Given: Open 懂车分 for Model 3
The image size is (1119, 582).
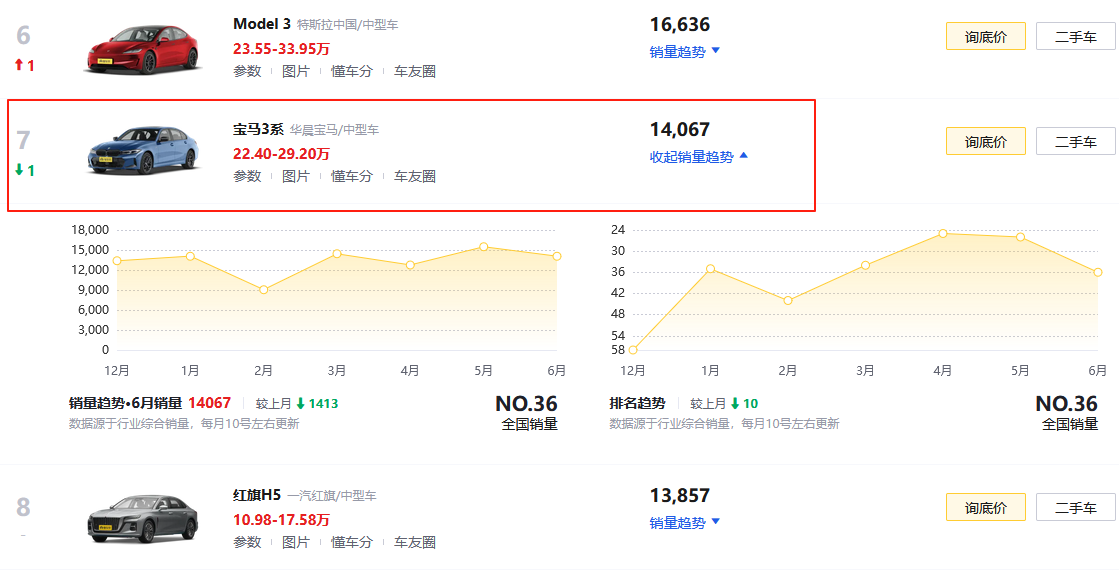Looking at the screenshot, I should tap(351, 71).
